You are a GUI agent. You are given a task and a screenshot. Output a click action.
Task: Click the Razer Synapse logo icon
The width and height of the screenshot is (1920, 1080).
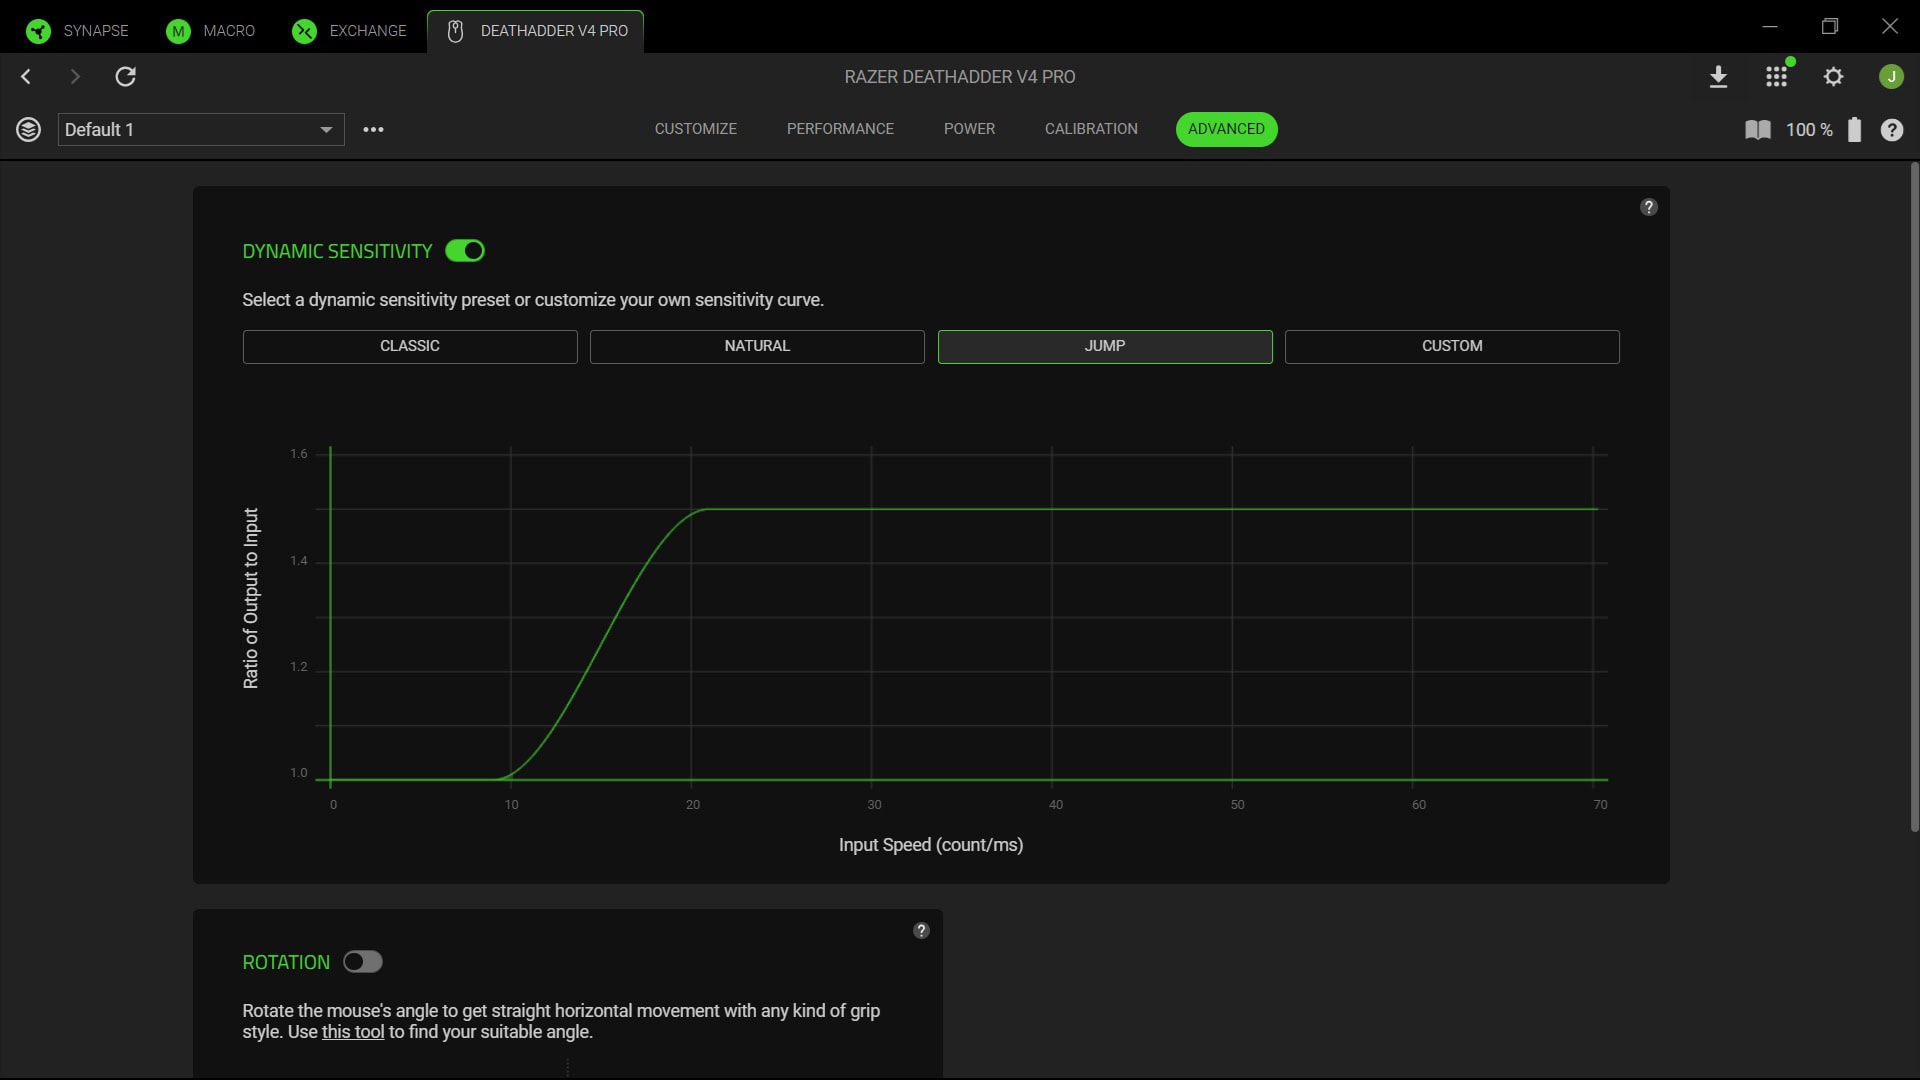[x=38, y=31]
